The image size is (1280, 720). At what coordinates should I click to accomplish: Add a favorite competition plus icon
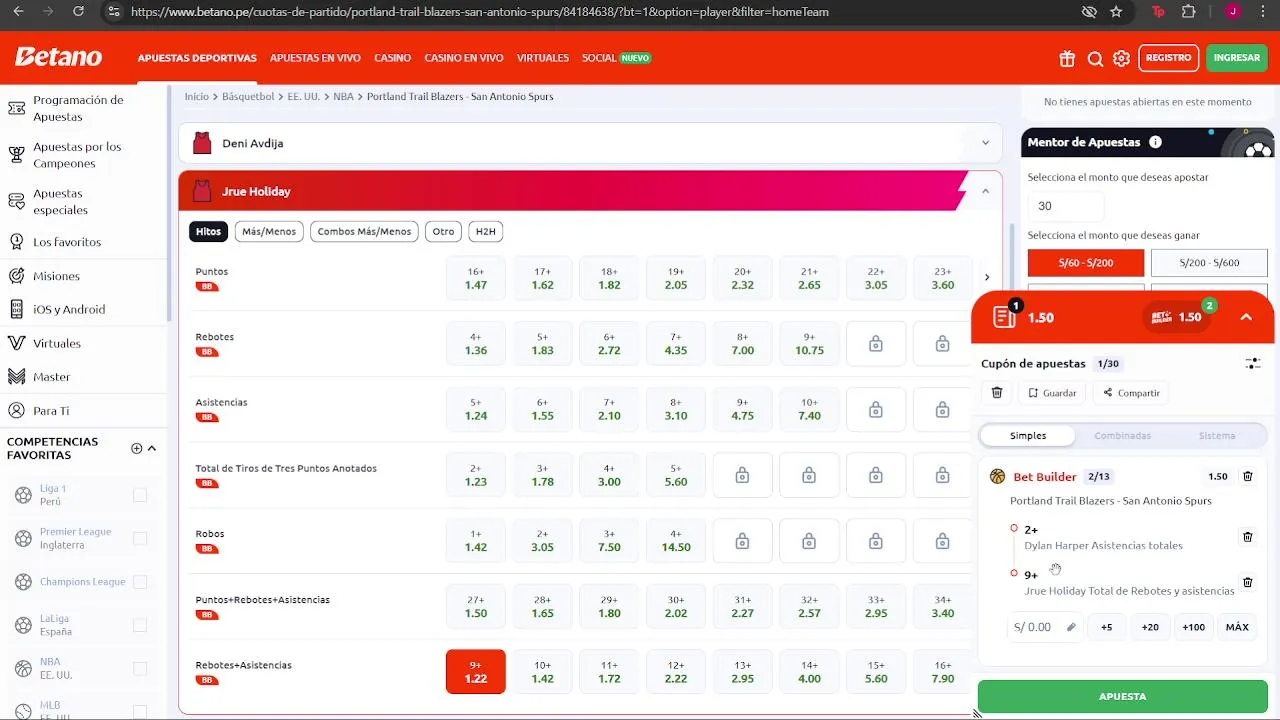pyautogui.click(x=137, y=448)
